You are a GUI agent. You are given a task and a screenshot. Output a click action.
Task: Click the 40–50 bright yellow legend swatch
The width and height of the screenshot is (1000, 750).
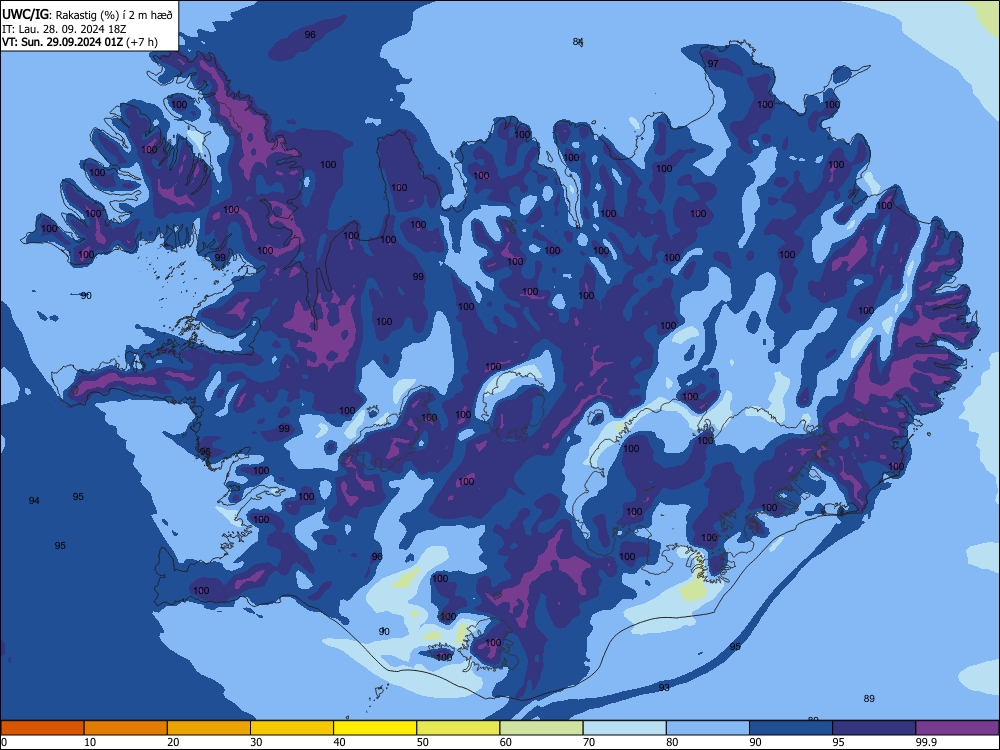click(x=375, y=728)
